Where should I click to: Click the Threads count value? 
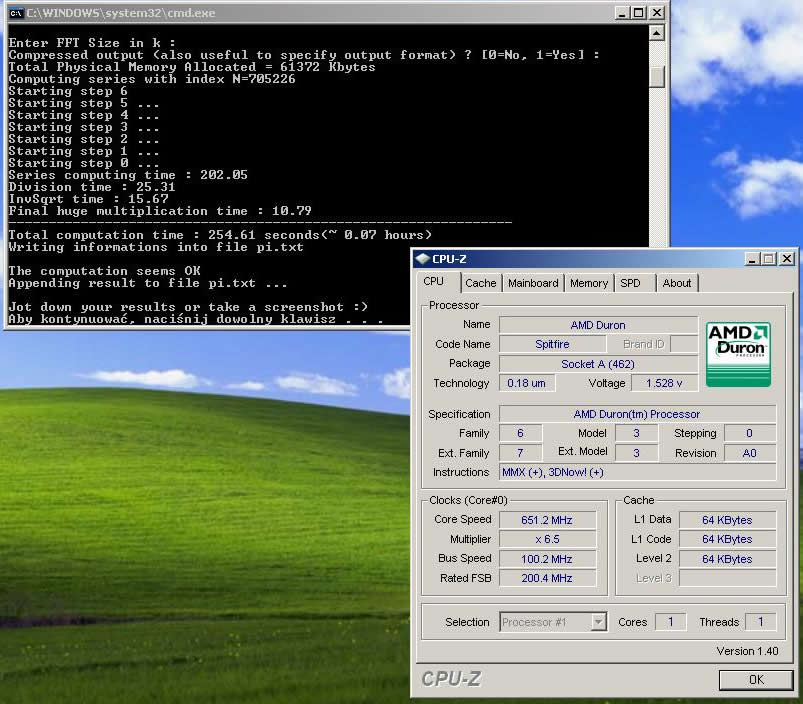click(x=760, y=622)
